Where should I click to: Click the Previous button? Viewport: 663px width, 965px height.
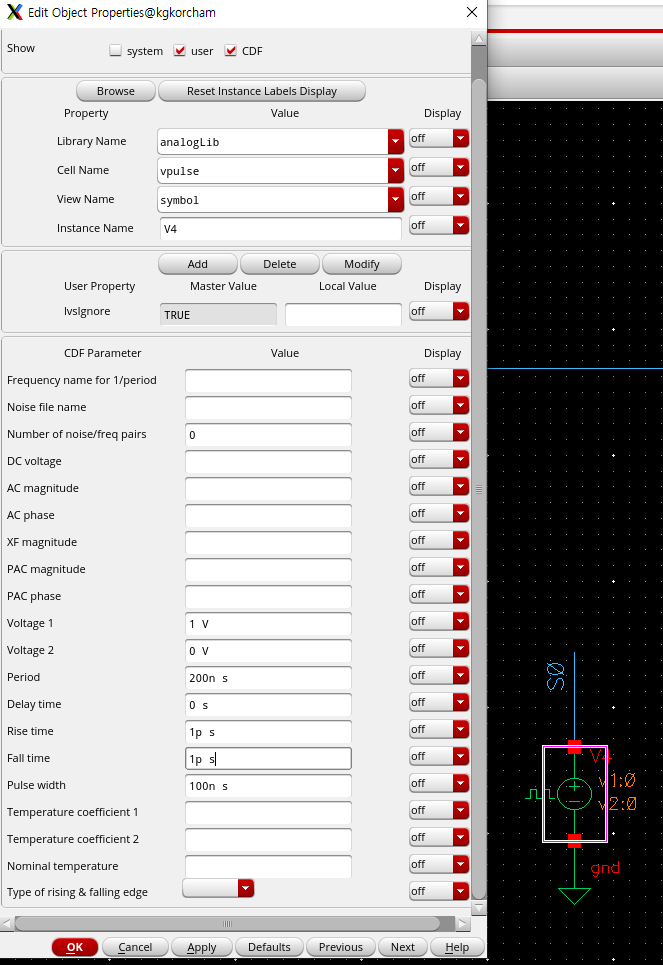340,947
